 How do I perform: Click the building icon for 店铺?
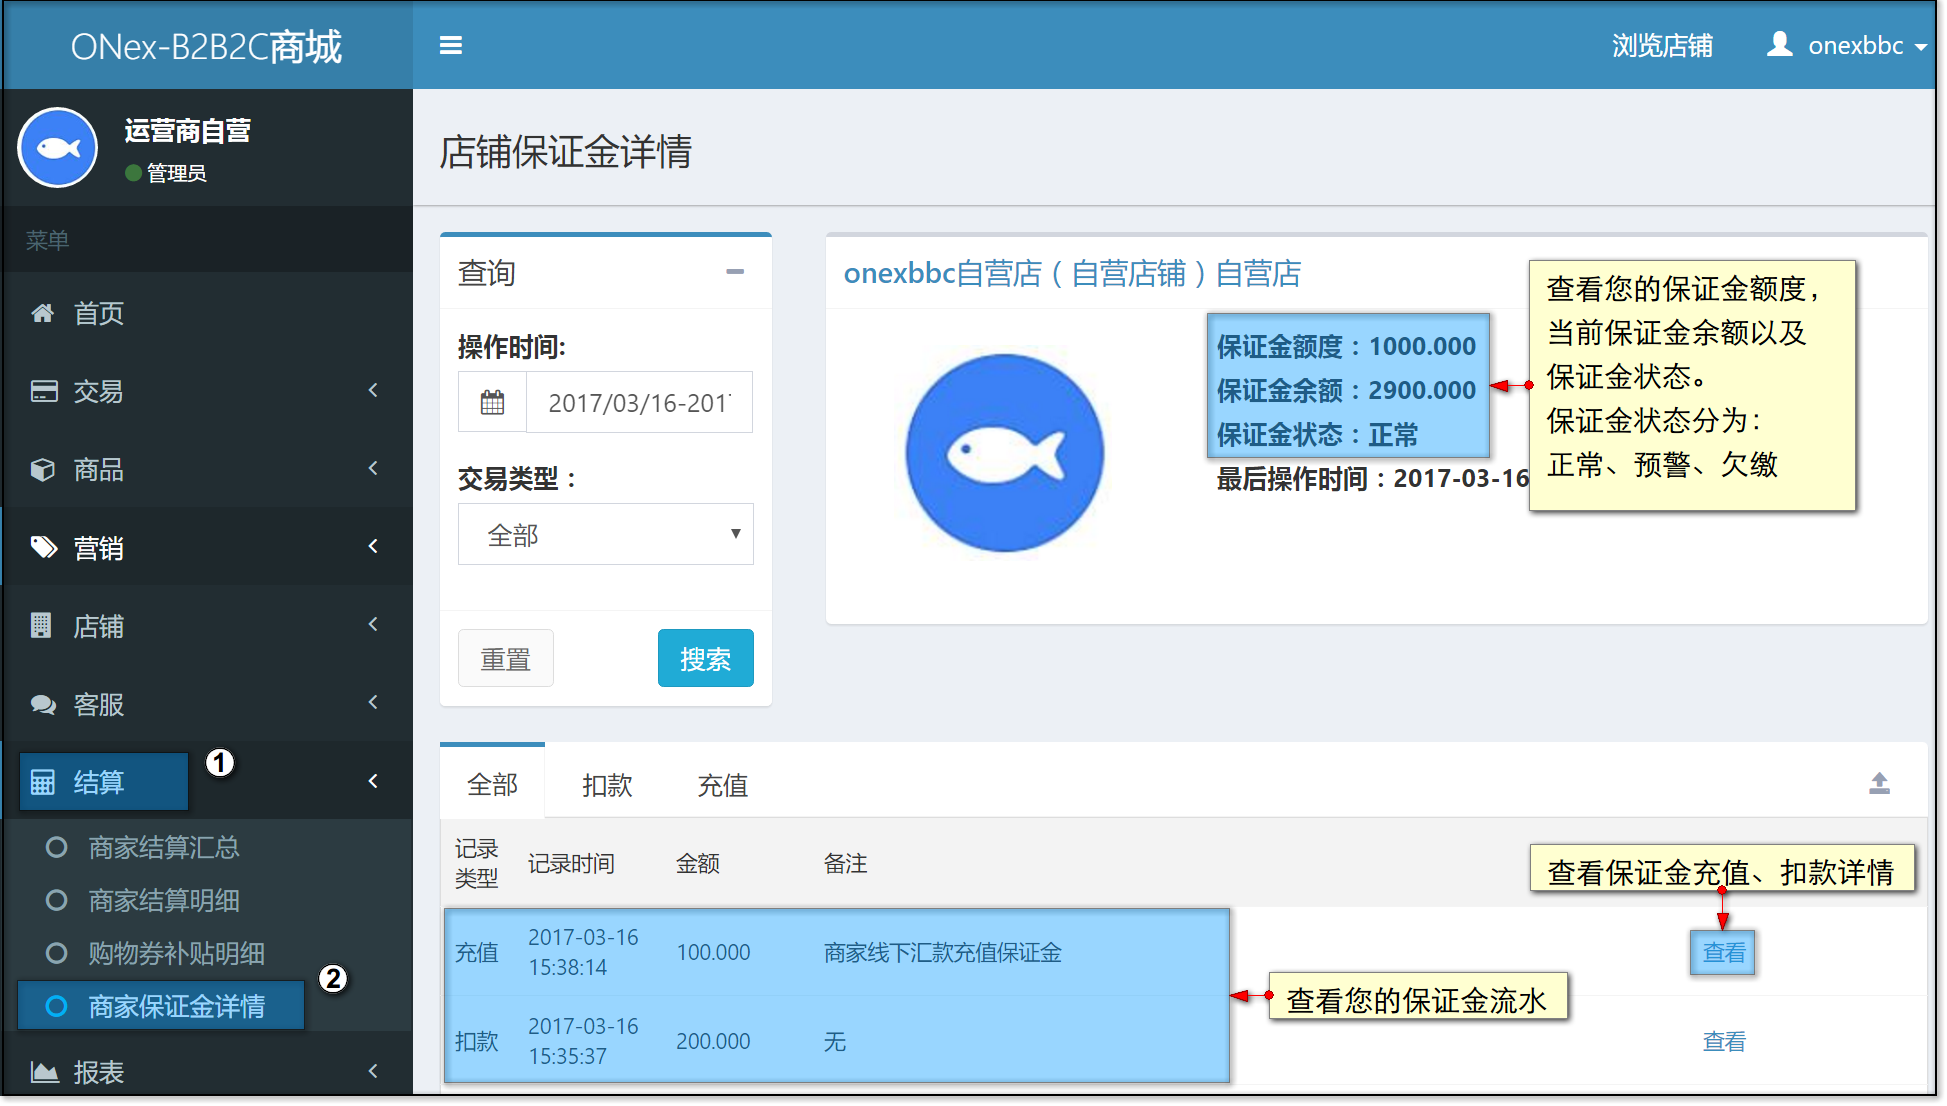pos(41,625)
